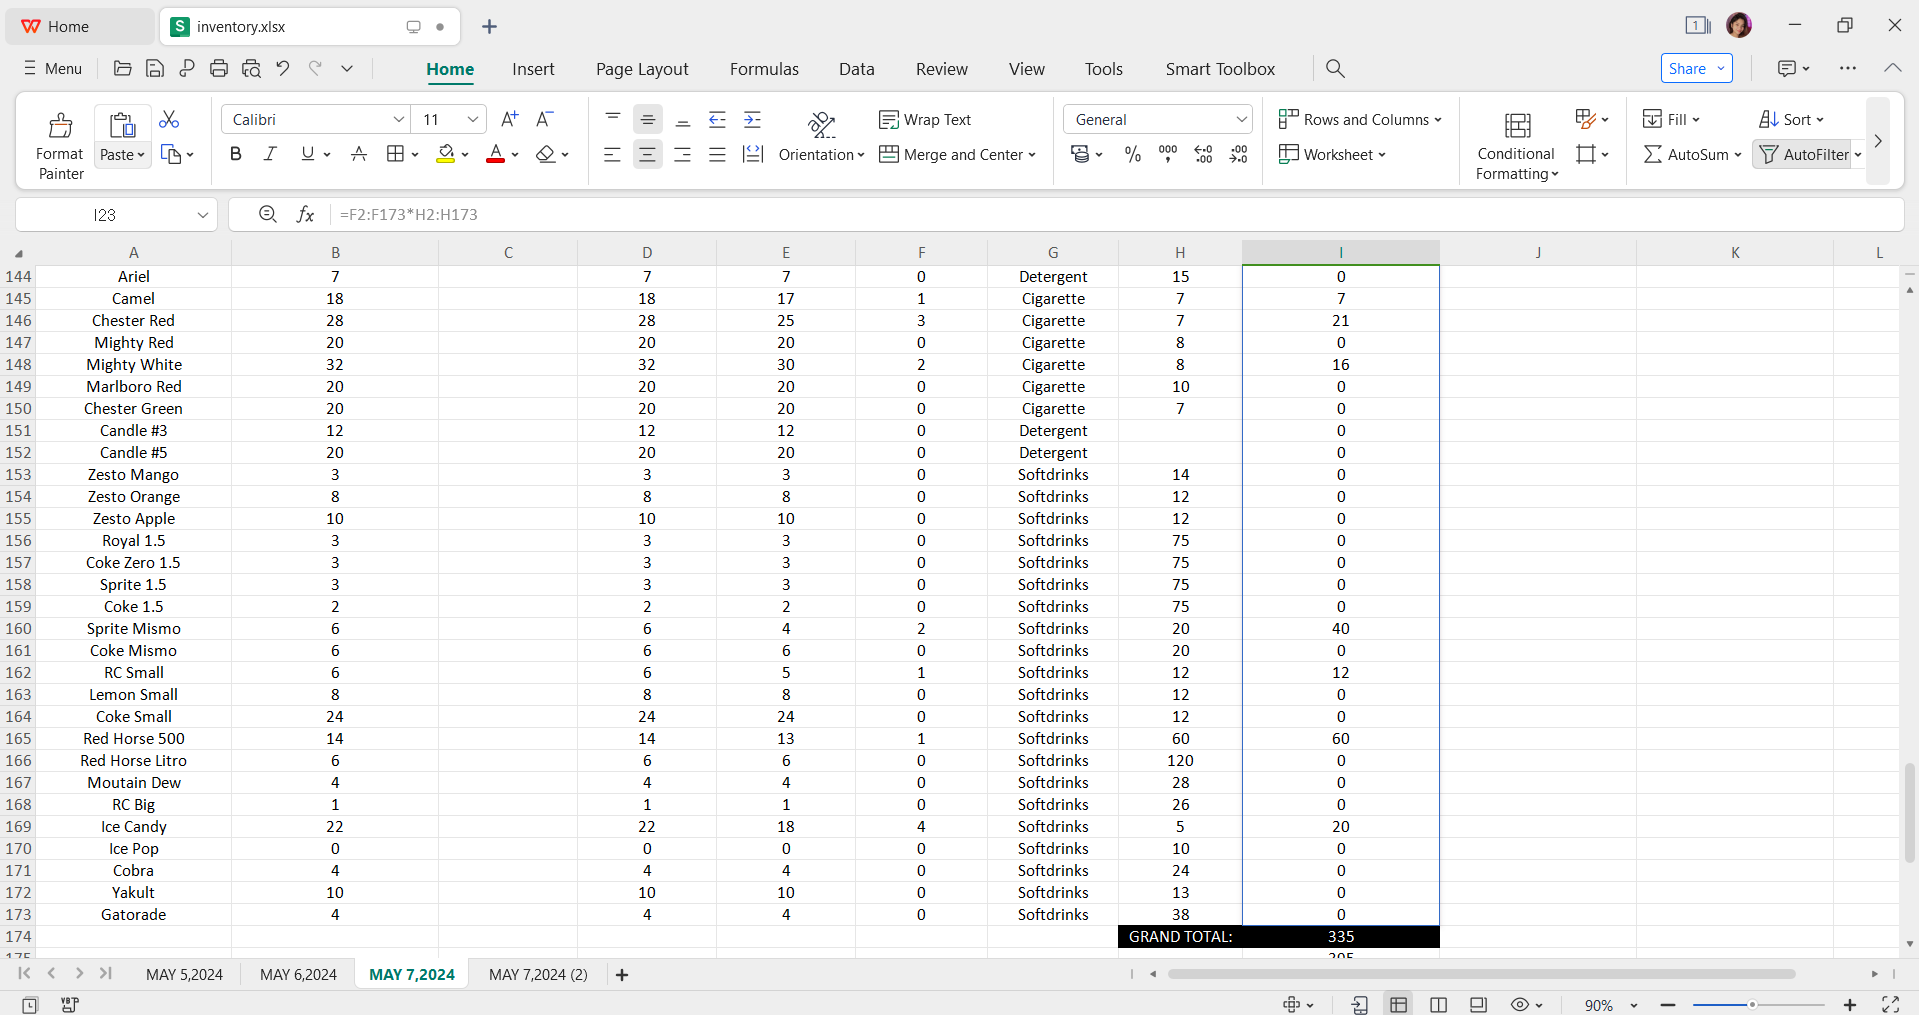Screen dimensions: 1919x1015
Task: Open the Insert tab
Action: [x=533, y=68]
